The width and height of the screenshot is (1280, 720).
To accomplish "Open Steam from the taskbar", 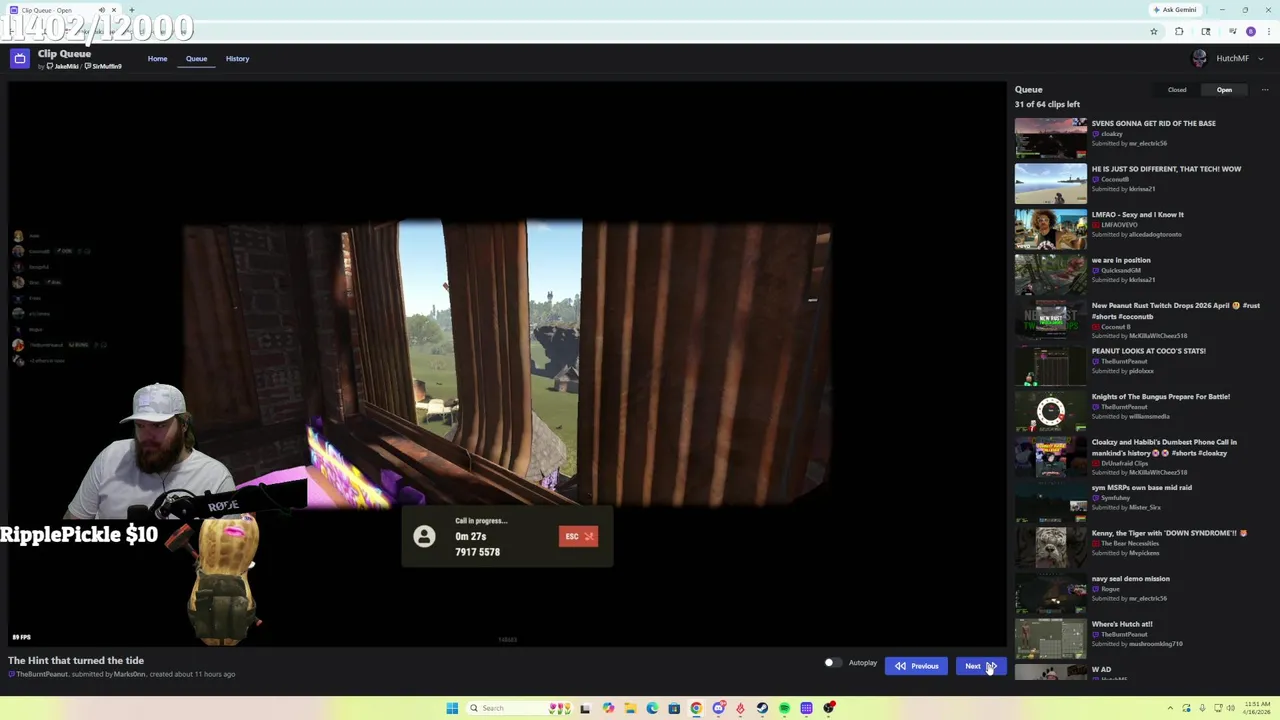I will (762, 708).
